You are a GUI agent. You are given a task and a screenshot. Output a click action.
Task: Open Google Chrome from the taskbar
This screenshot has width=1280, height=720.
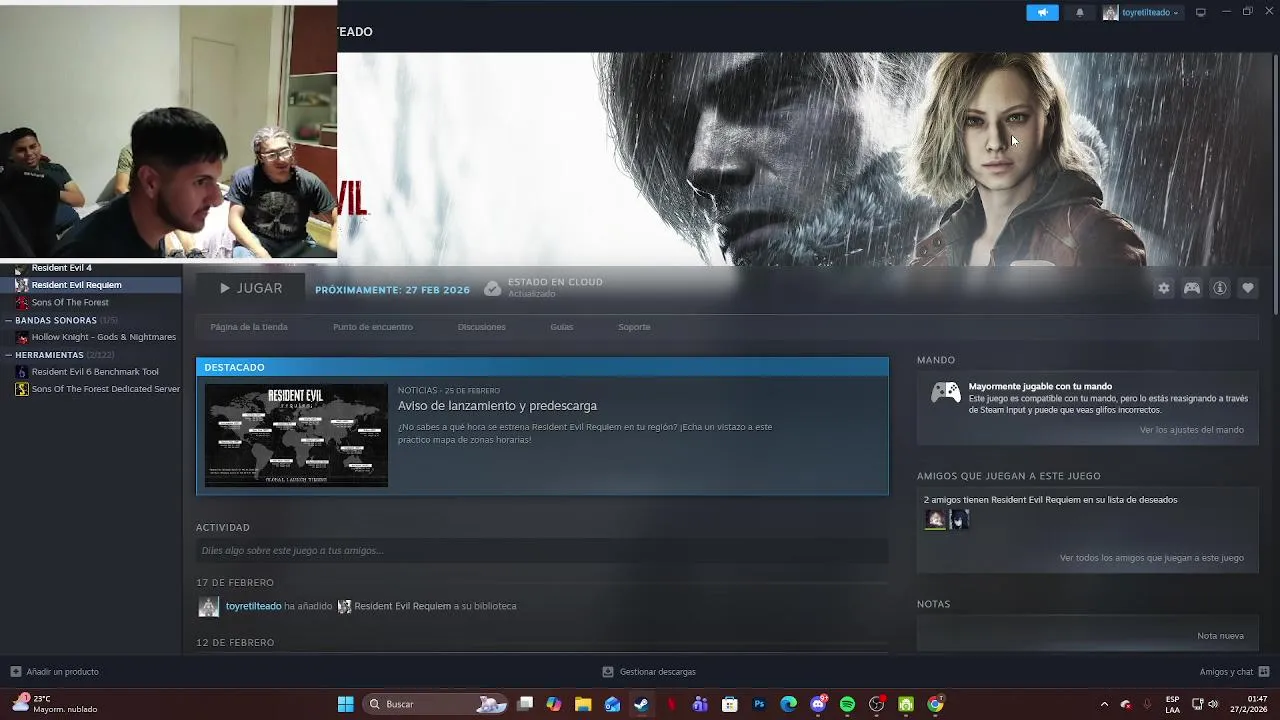point(935,704)
